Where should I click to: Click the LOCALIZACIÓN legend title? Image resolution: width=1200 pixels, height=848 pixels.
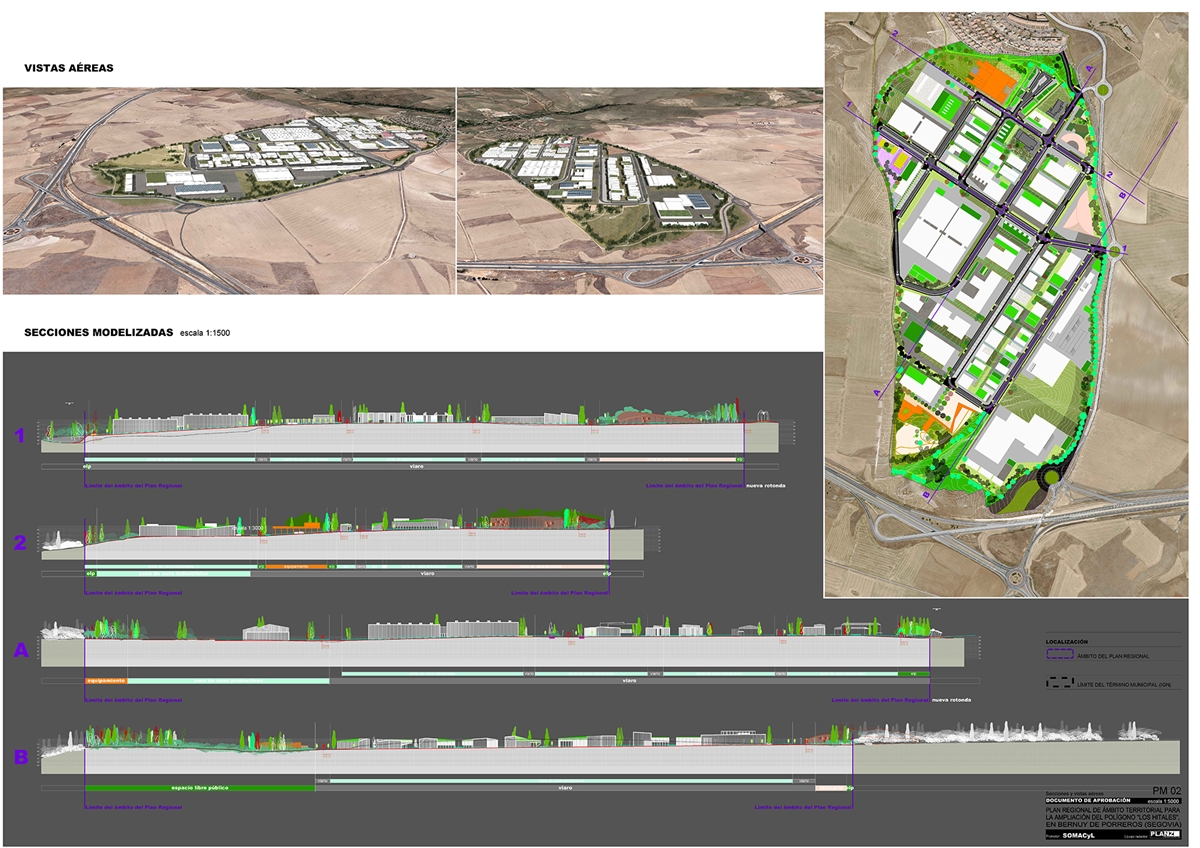(1066, 641)
